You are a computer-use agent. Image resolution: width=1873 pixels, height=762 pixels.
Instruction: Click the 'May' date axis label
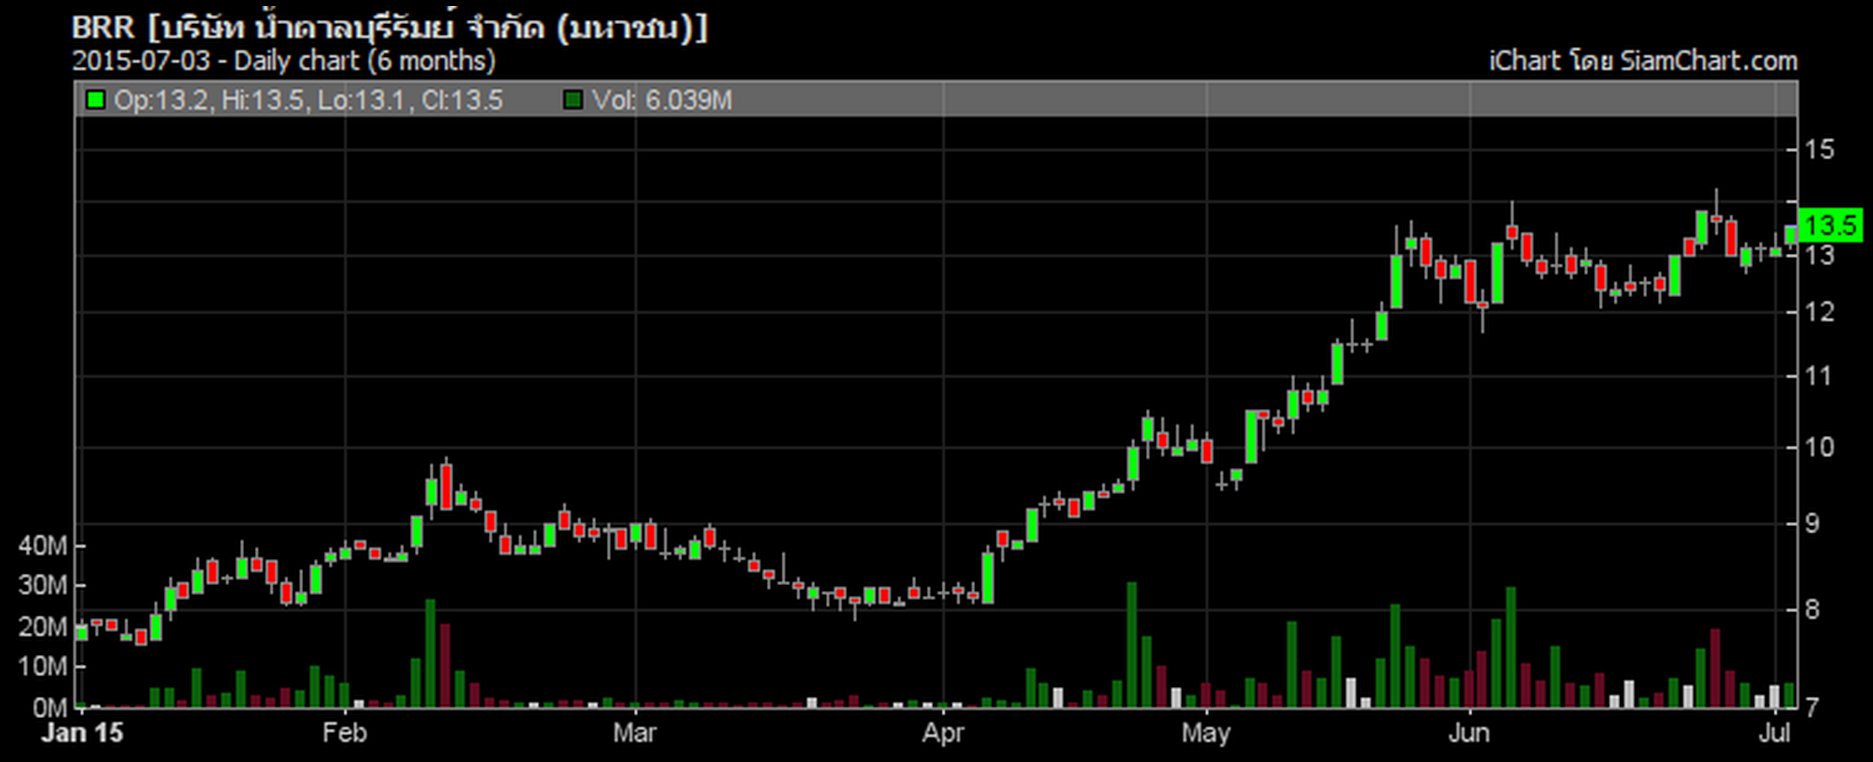pyautogui.click(x=1206, y=733)
